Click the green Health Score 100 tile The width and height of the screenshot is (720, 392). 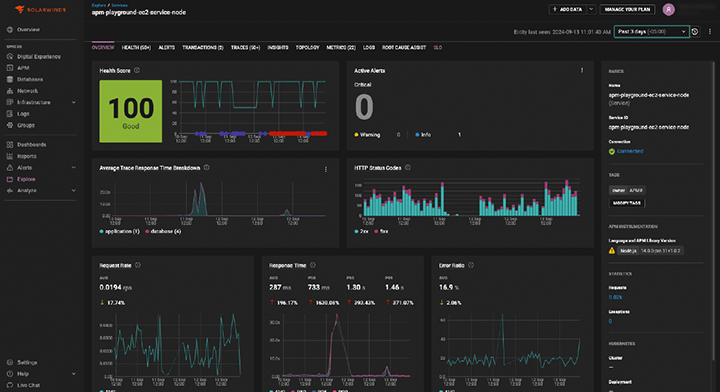[x=131, y=111]
